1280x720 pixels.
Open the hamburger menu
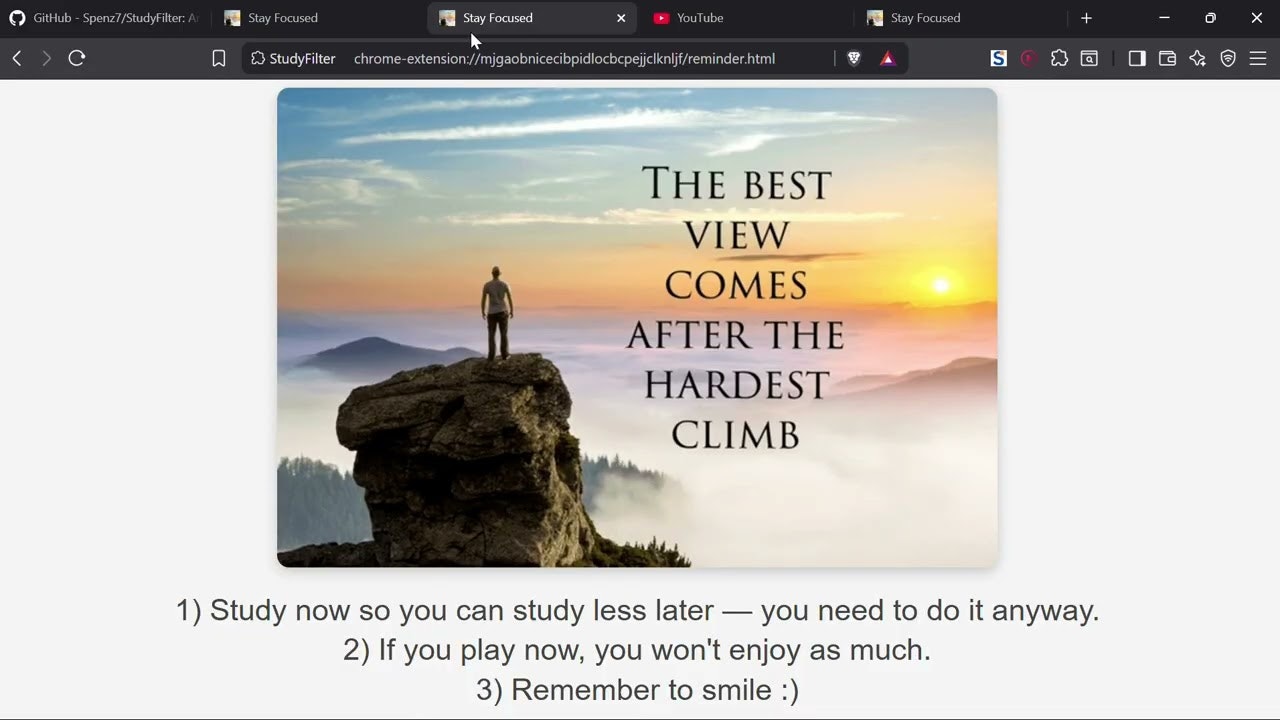pyautogui.click(x=1258, y=58)
